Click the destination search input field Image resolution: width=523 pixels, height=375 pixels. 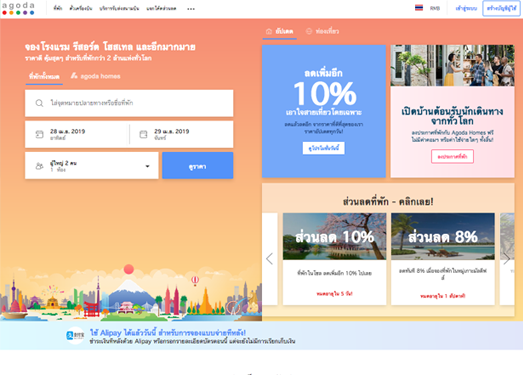(129, 103)
